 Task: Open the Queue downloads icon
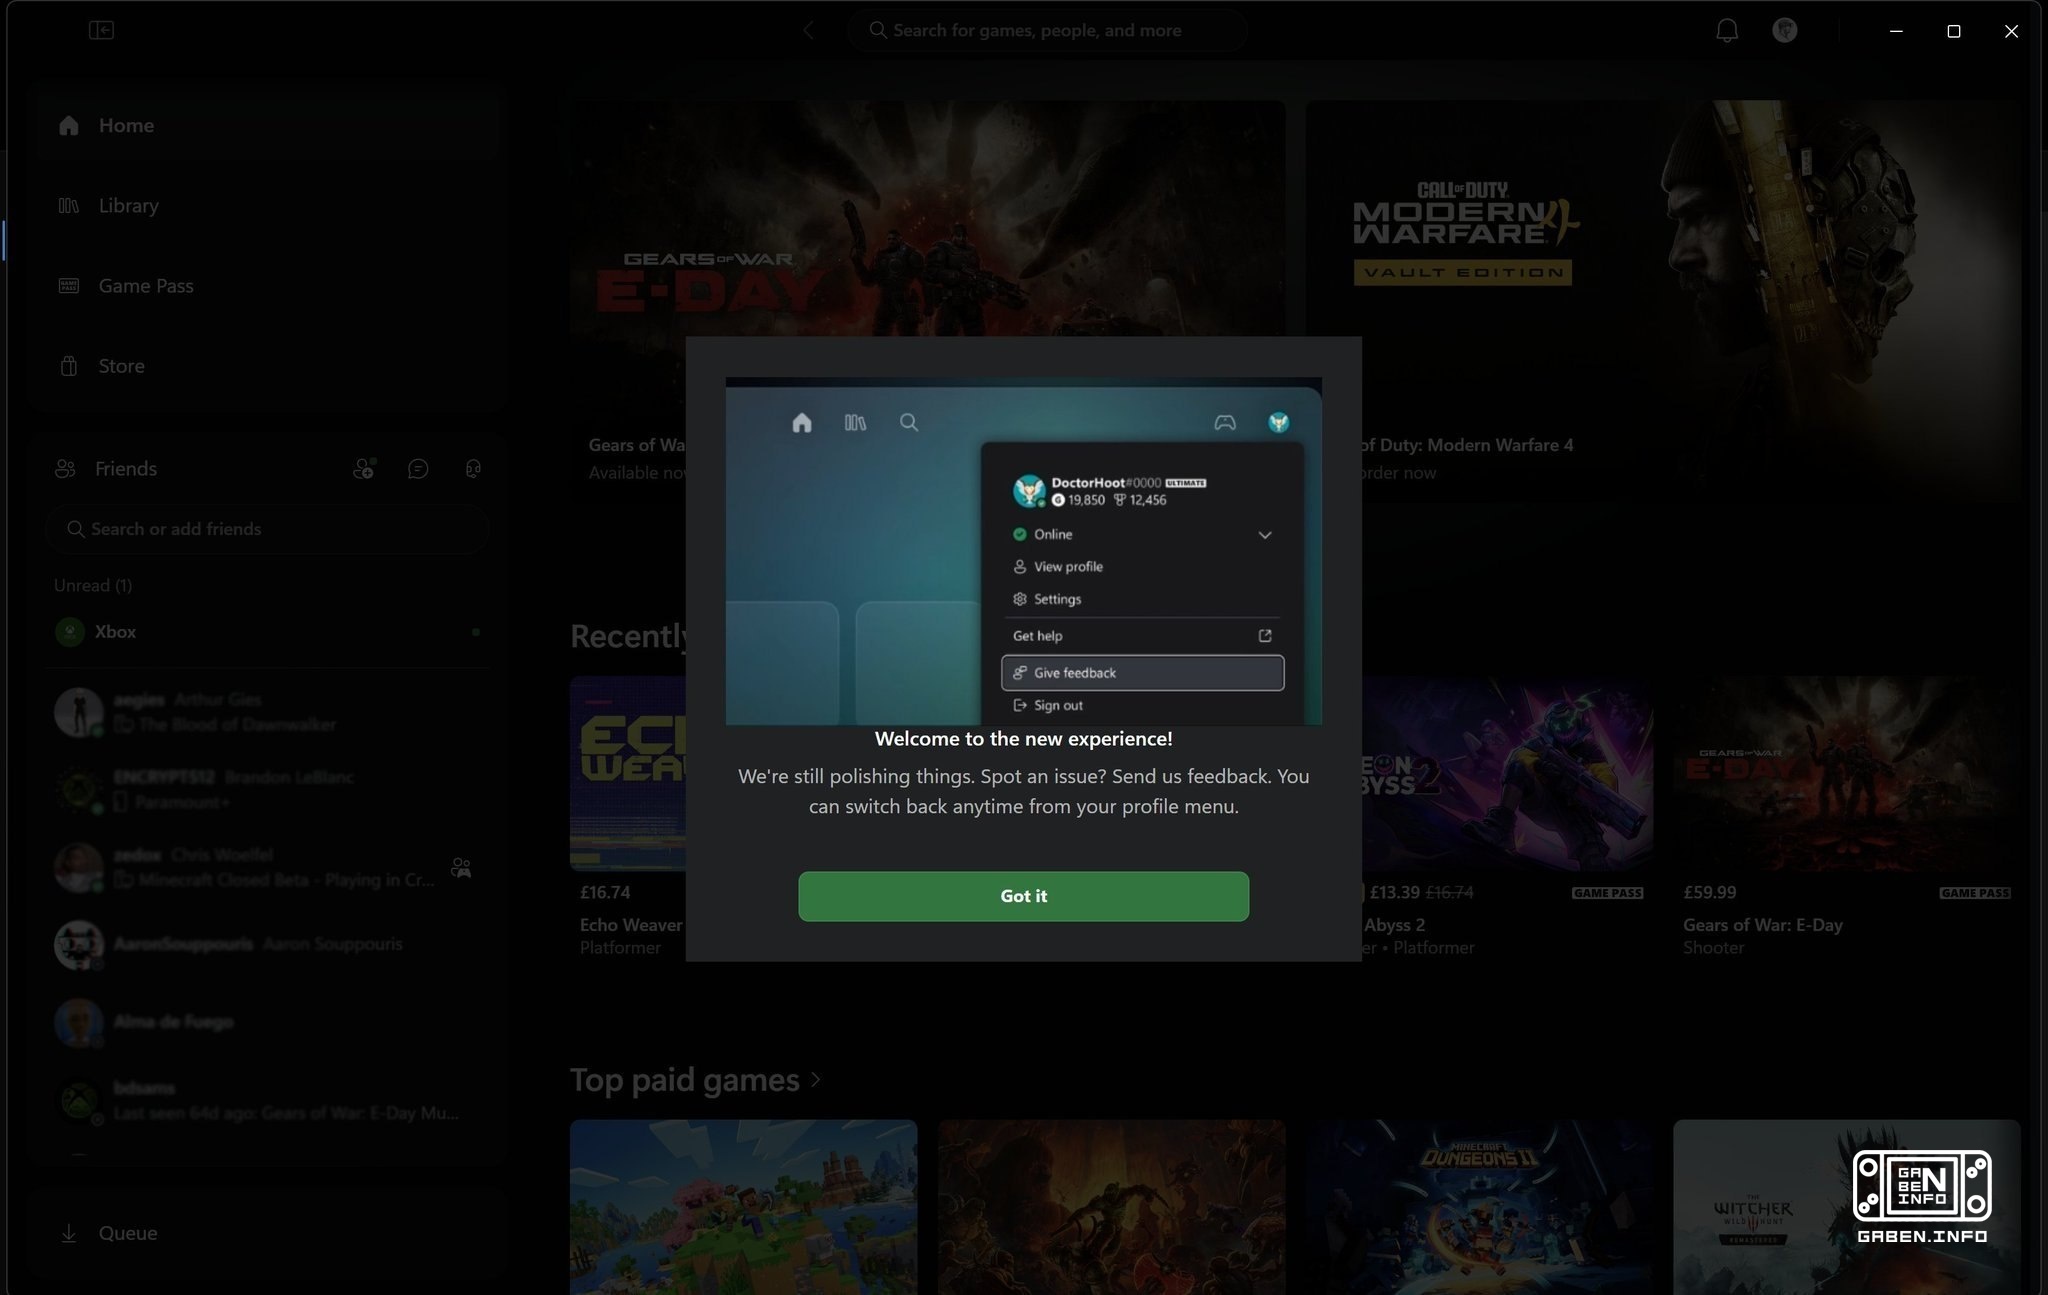click(69, 1233)
